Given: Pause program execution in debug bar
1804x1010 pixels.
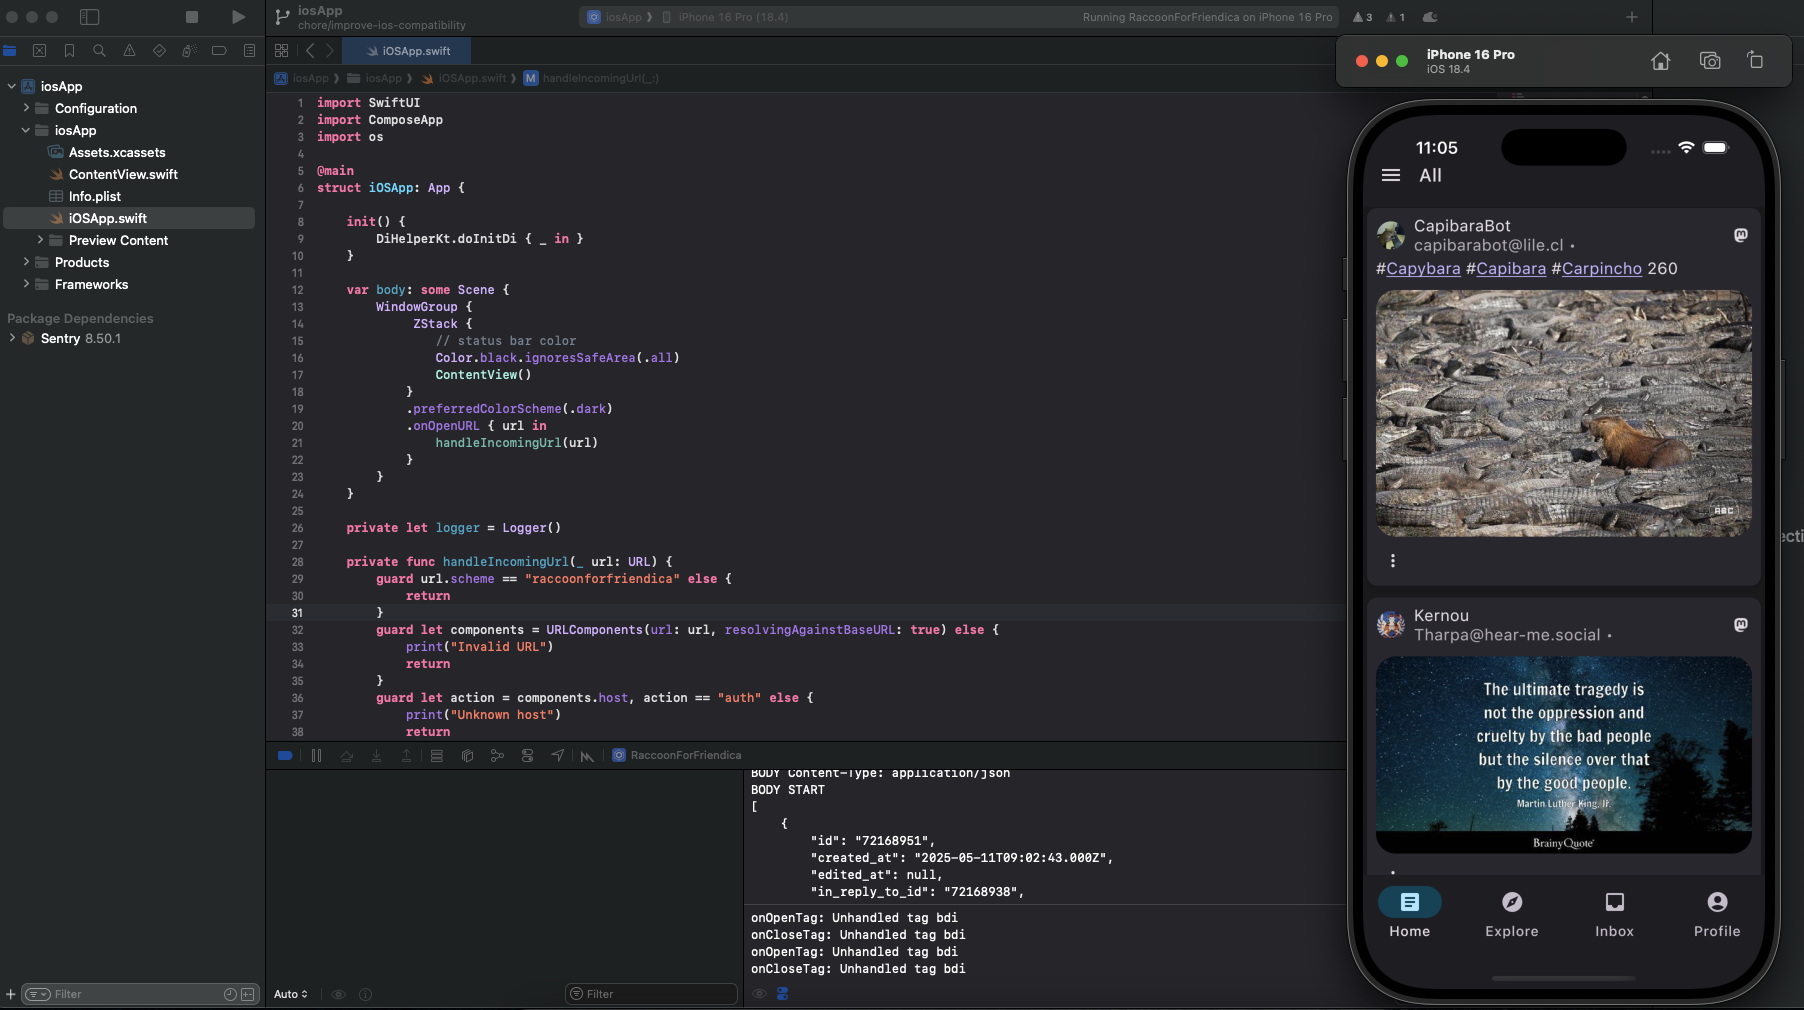Looking at the screenshot, I should [x=316, y=756].
